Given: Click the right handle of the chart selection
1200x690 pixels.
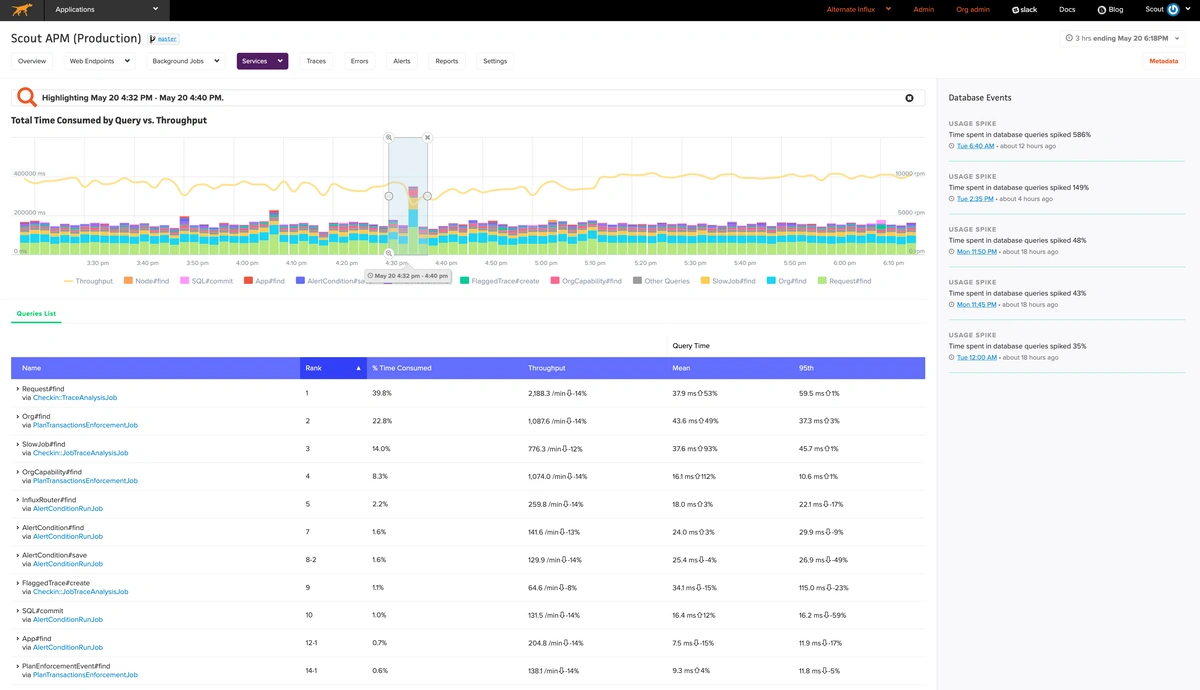Looking at the screenshot, I should click(x=427, y=196).
